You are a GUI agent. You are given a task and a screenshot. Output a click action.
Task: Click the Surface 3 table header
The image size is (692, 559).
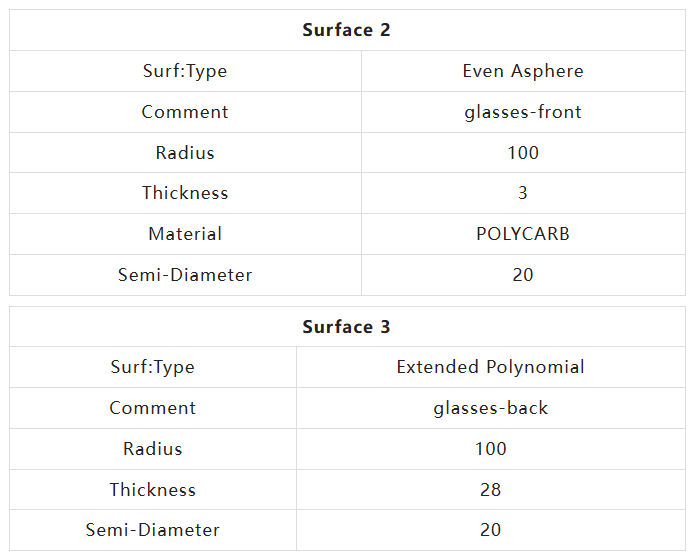pyautogui.click(x=347, y=327)
